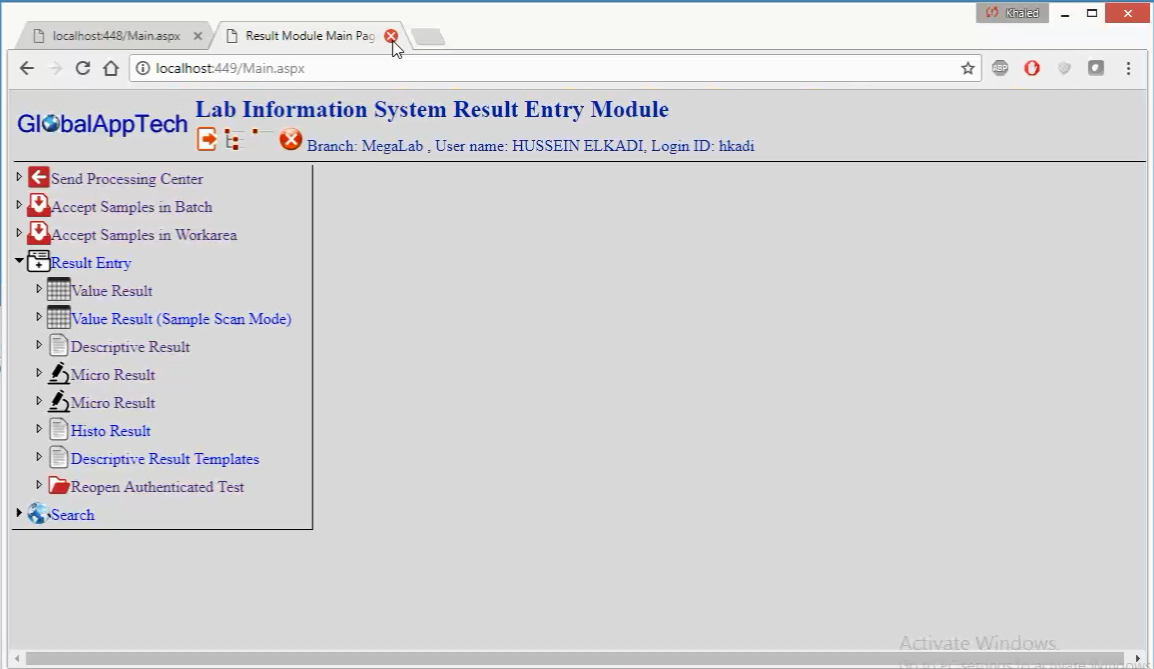Image resolution: width=1154 pixels, height=669 pixels.
Task: Close the localhost:448 tab
Action: 197,36
